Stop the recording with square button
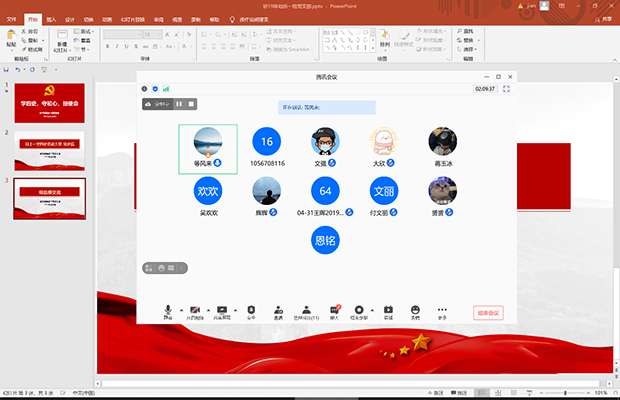Screen dimensions: 620x400 tap(191, 103)
